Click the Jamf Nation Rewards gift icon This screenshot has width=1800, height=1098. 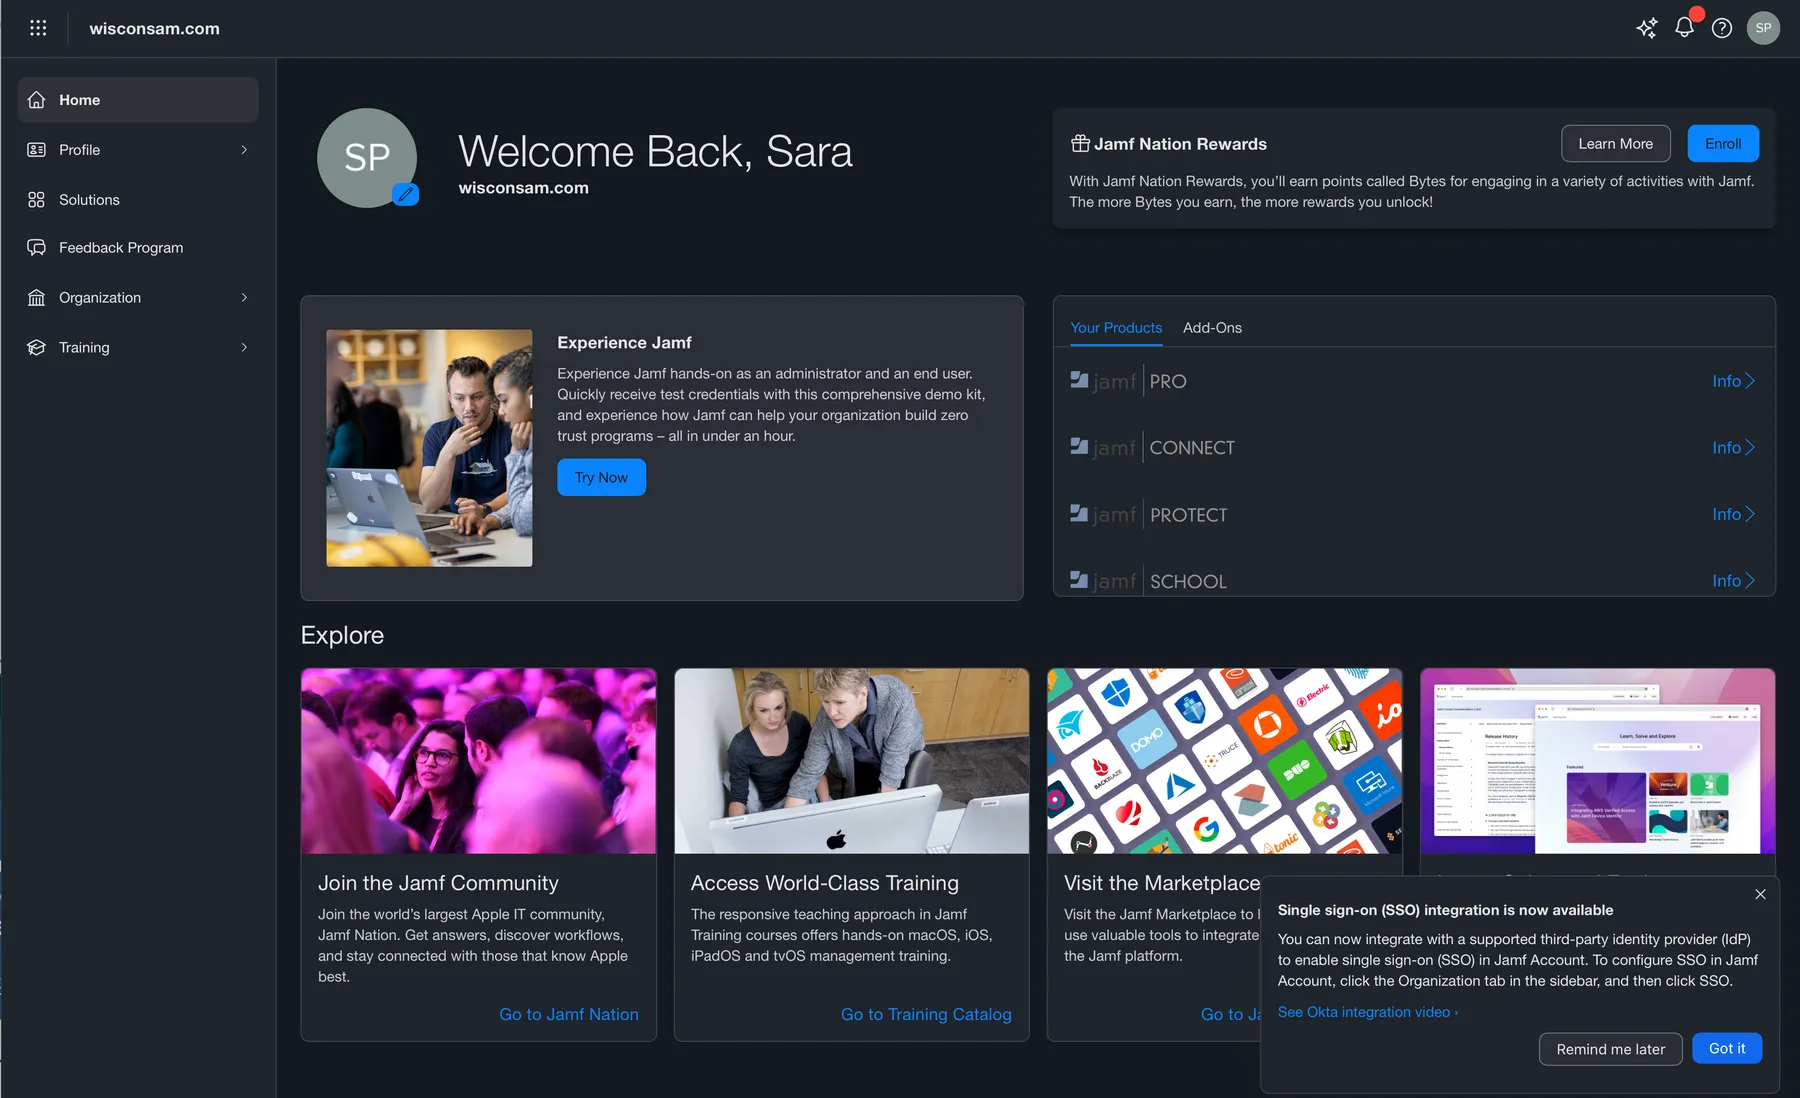click(1080, 144)
